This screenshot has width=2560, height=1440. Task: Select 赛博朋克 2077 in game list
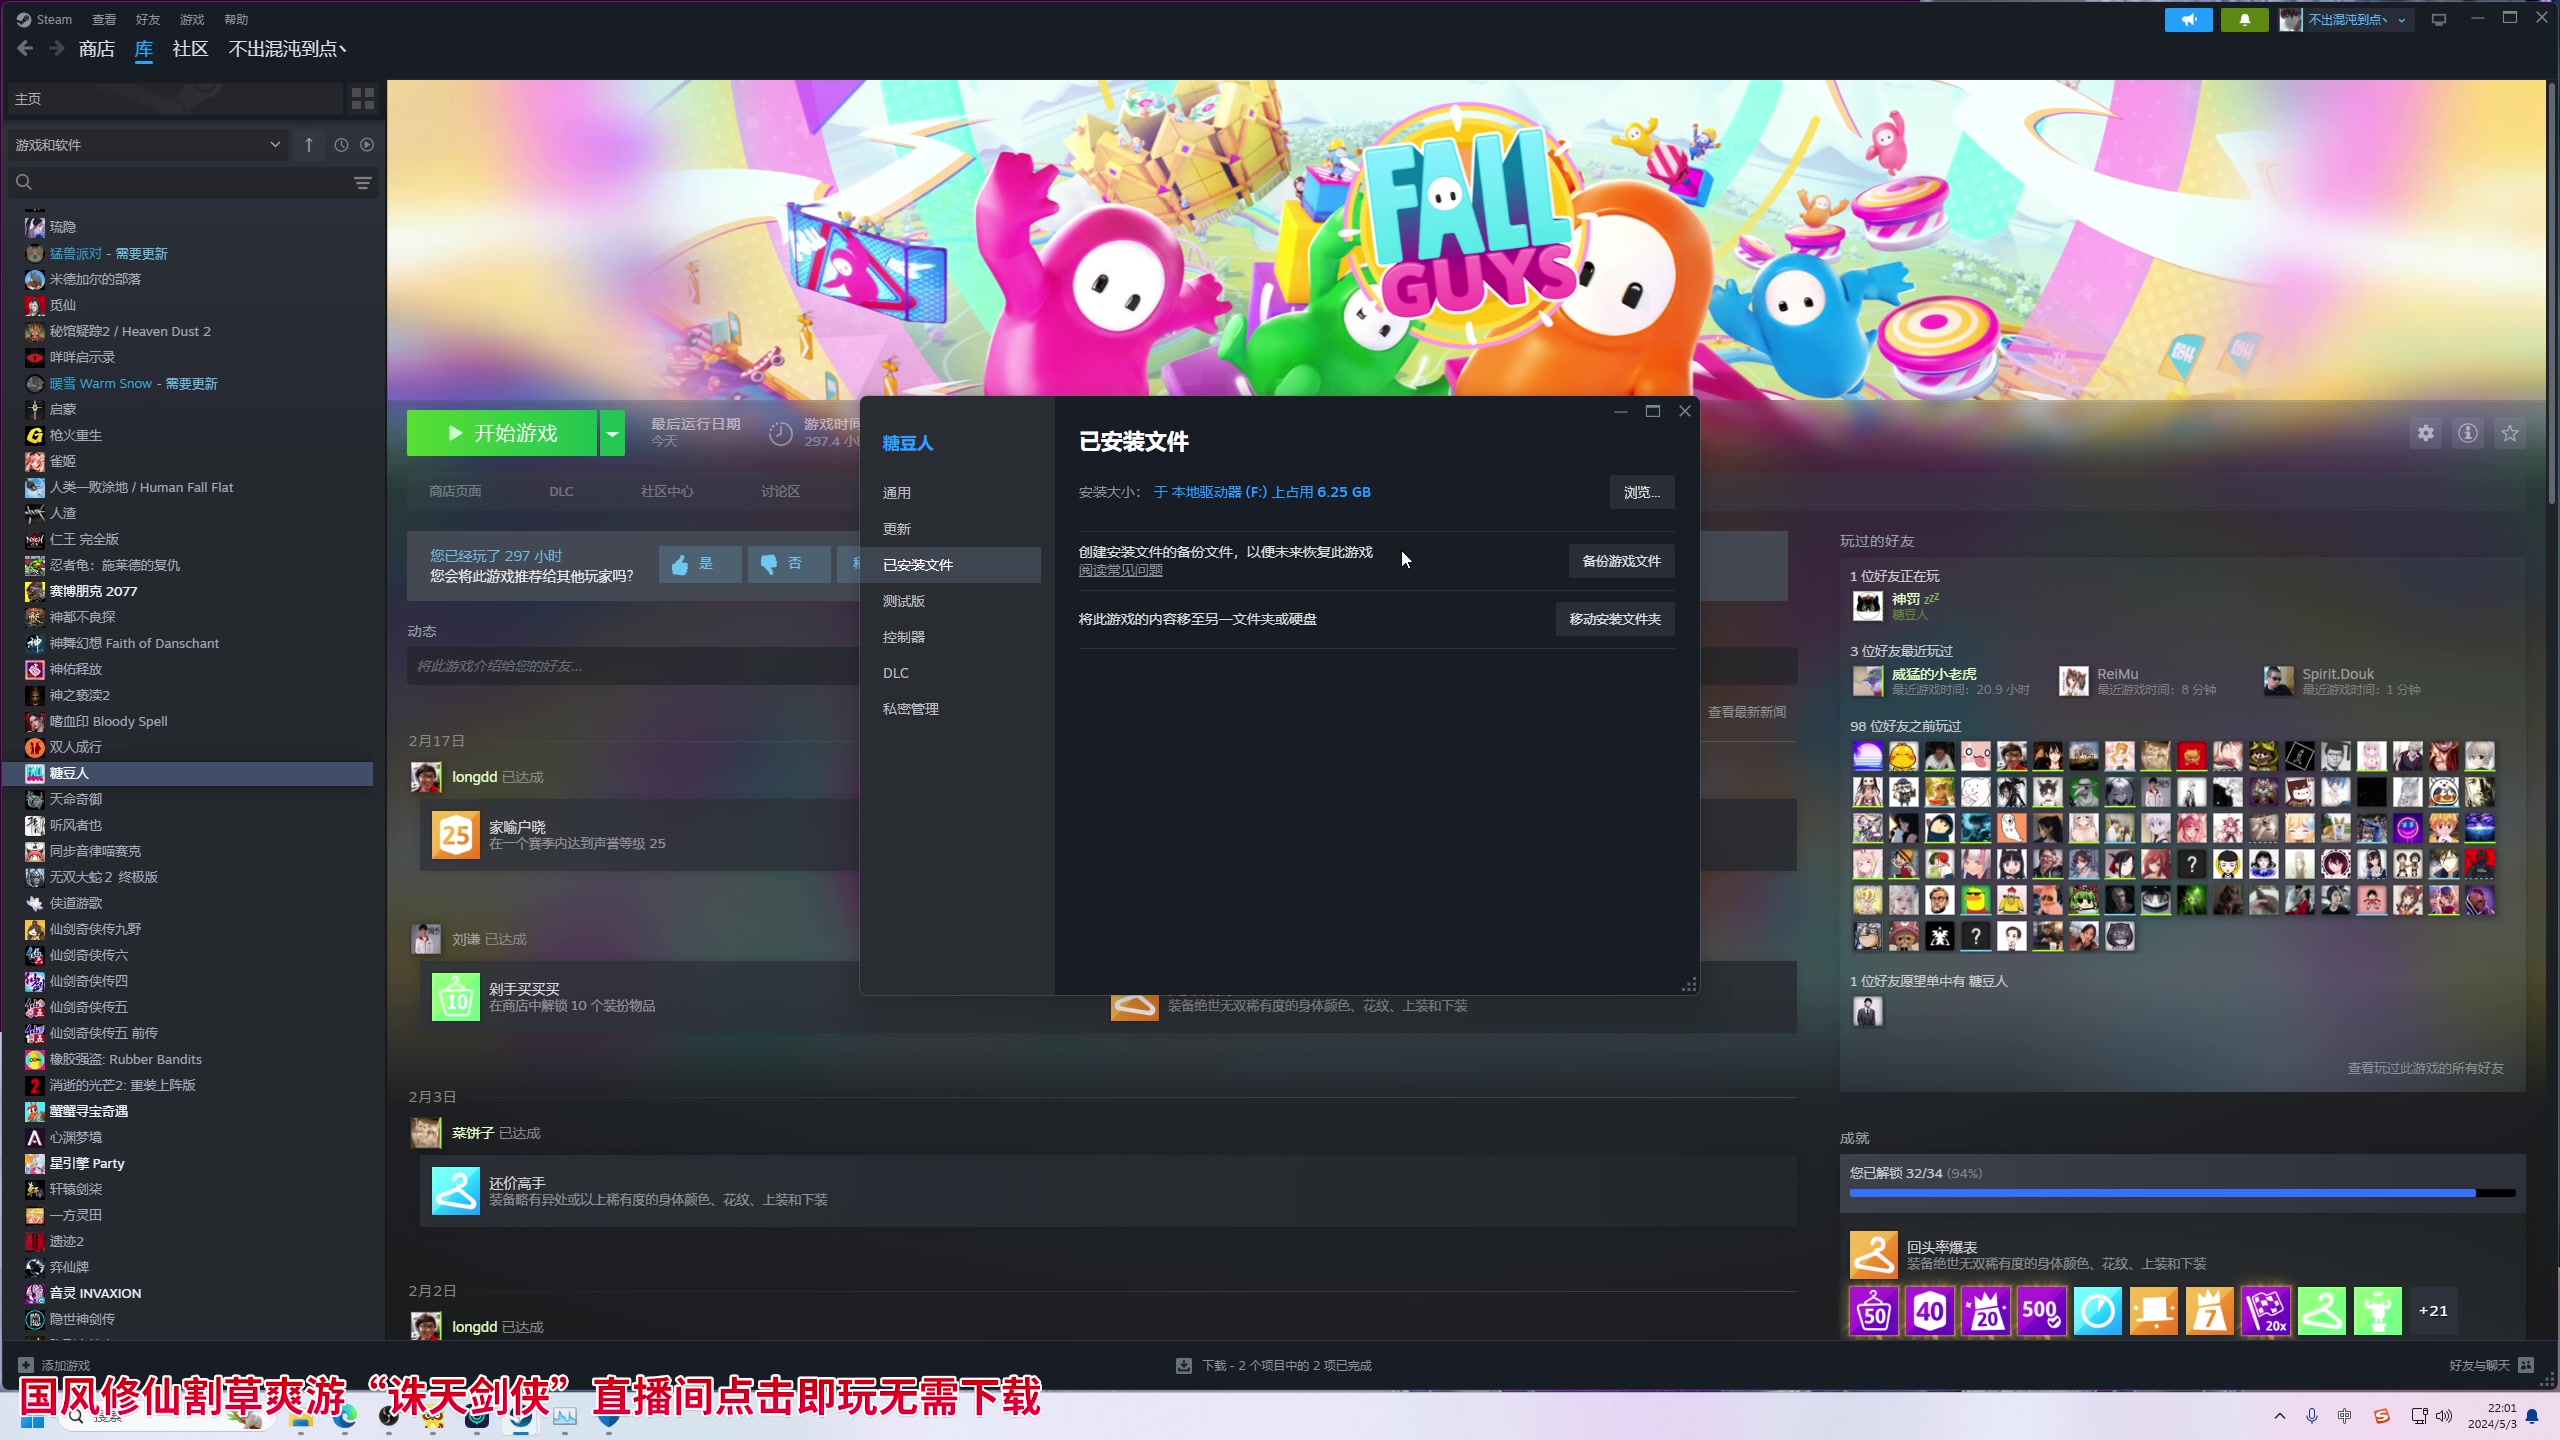coord(94,591)
